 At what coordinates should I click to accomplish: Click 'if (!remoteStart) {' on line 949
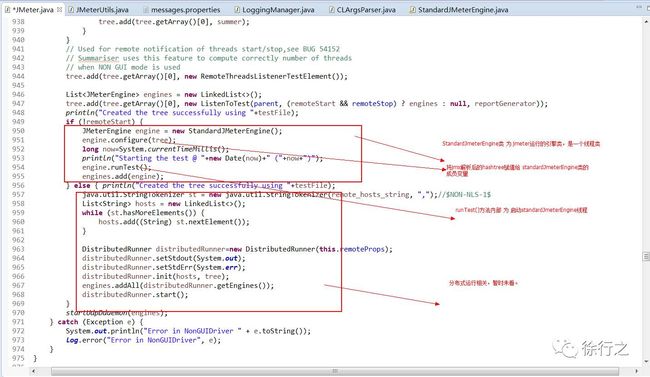pyautogui.click(x=104, y=122)
